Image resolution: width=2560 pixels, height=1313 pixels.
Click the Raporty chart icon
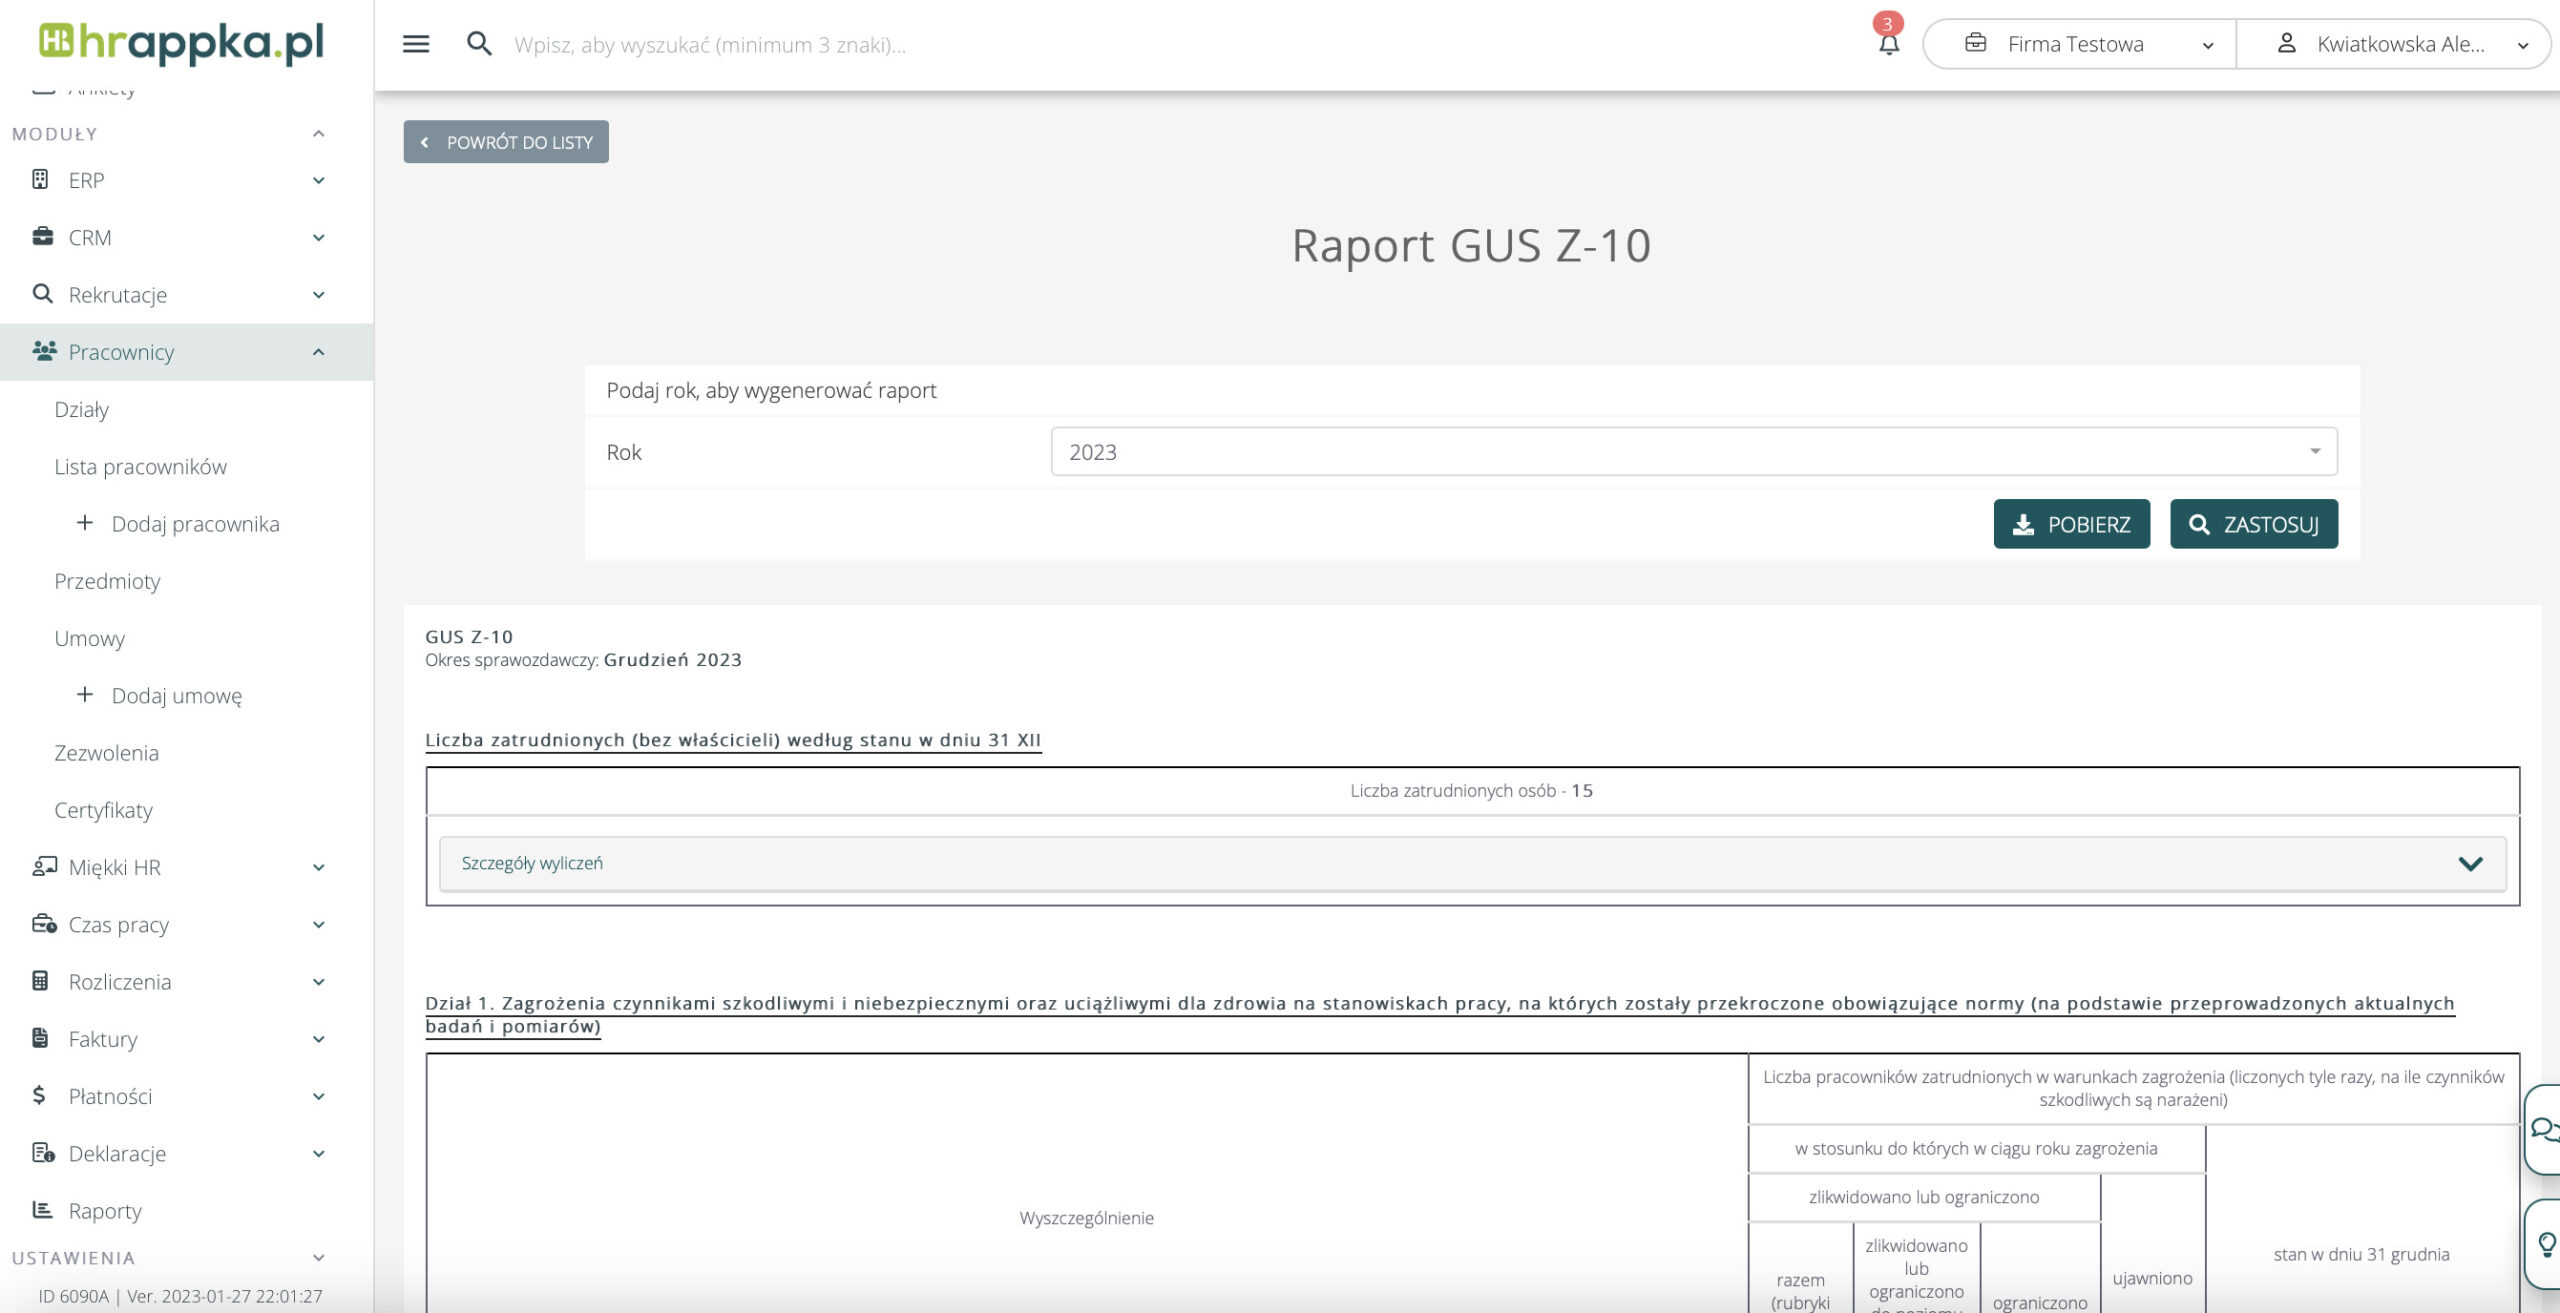point(42,1210)
